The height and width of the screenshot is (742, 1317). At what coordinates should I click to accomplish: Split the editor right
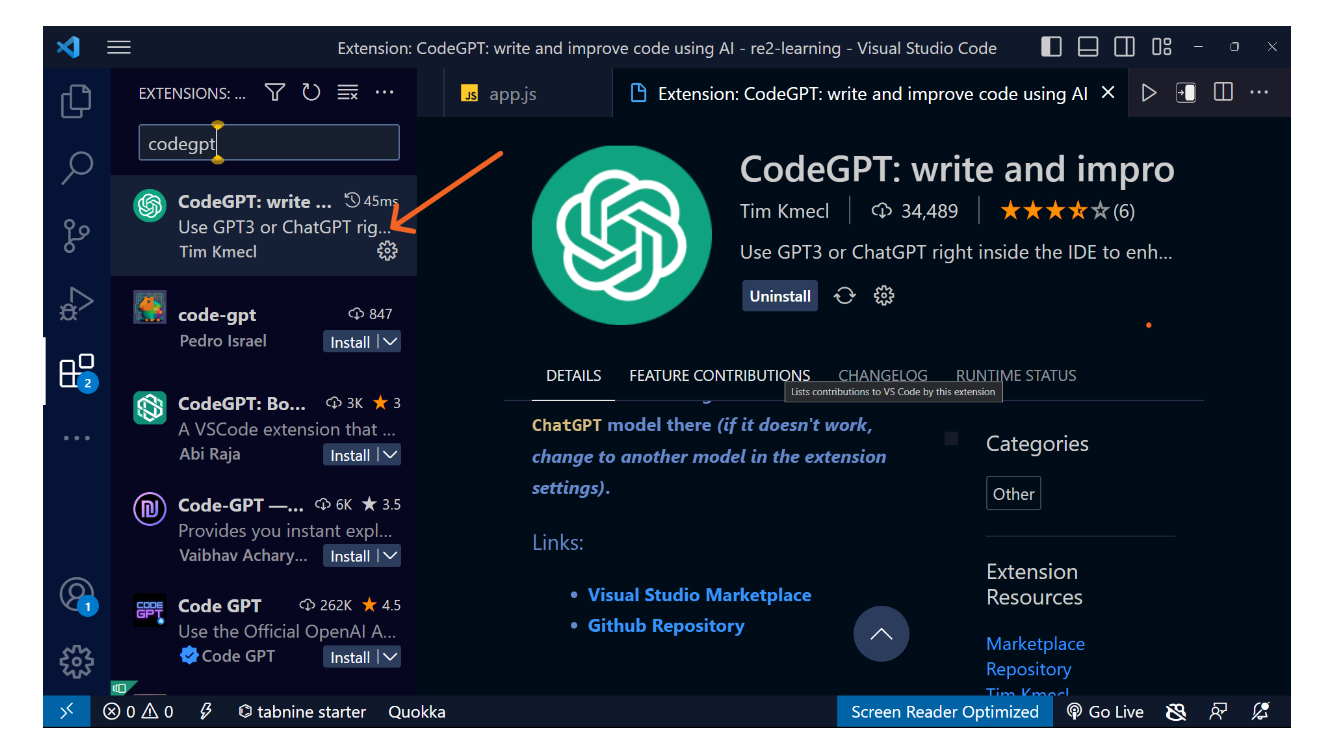point(1223,92)
